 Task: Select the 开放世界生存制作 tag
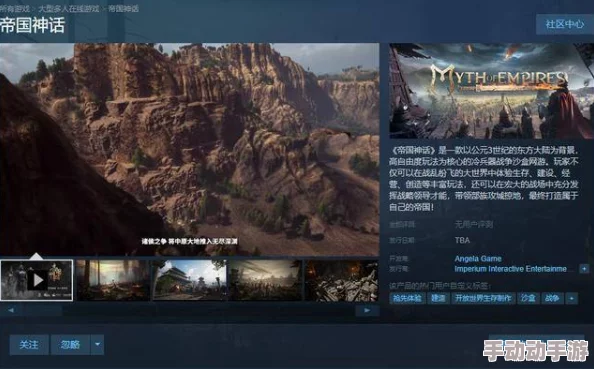coord(483,299)
